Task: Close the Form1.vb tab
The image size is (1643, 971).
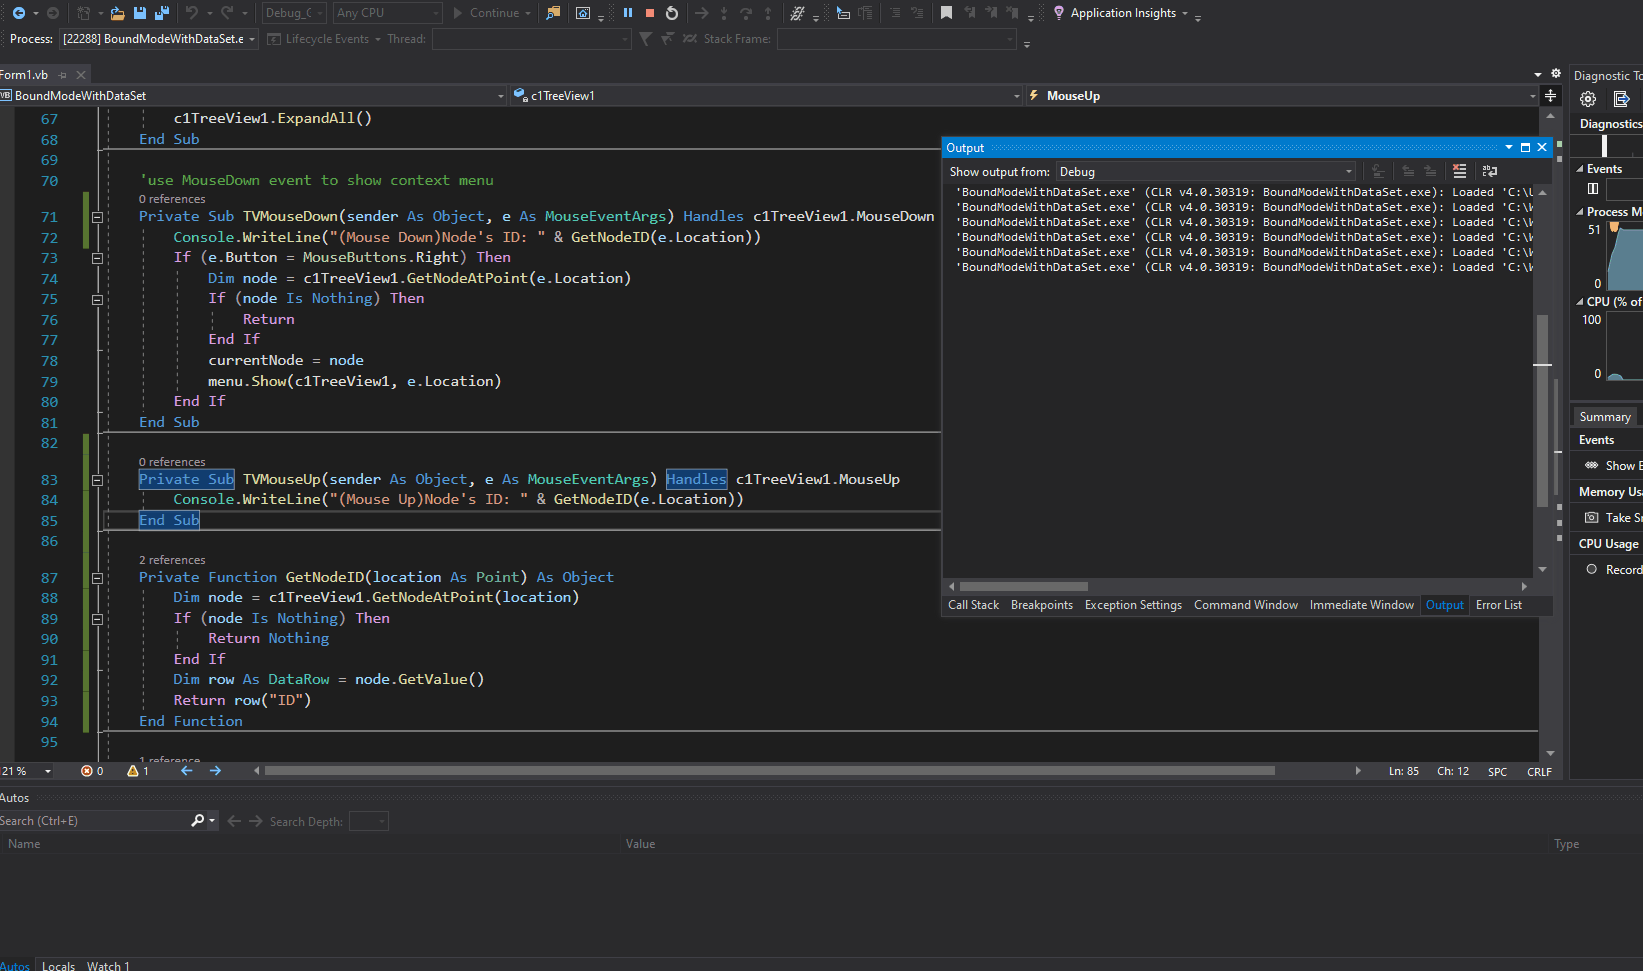Action: pos(81,75)
